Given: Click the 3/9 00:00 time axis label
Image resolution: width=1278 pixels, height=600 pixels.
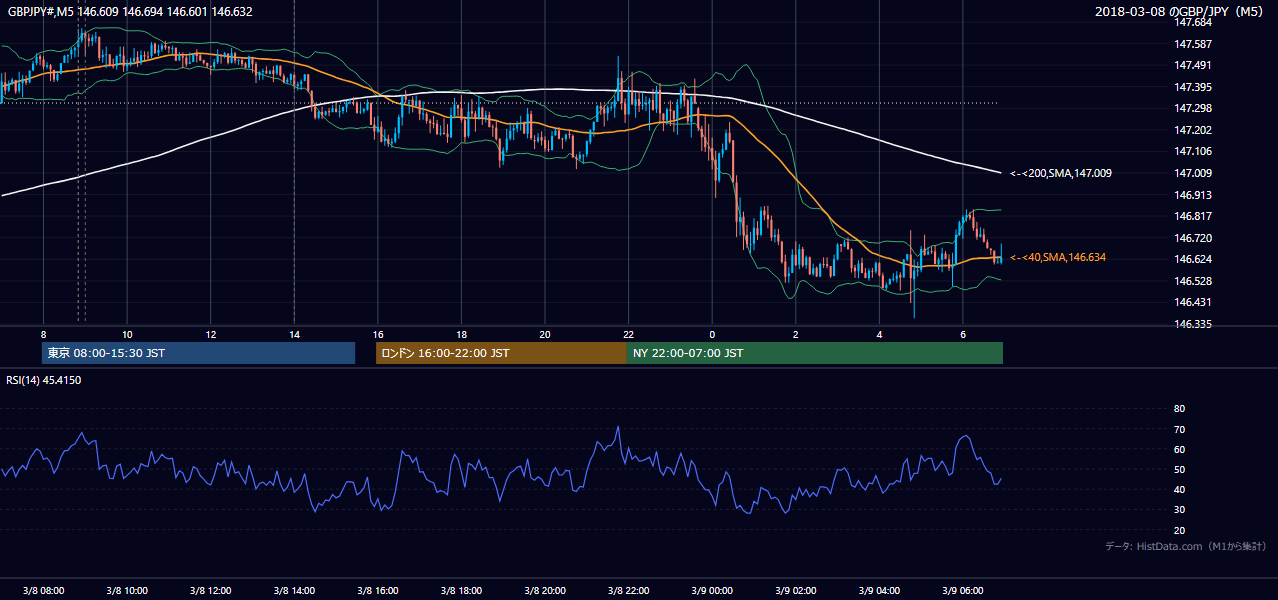Looking at the screenshot, I should 712,590.
